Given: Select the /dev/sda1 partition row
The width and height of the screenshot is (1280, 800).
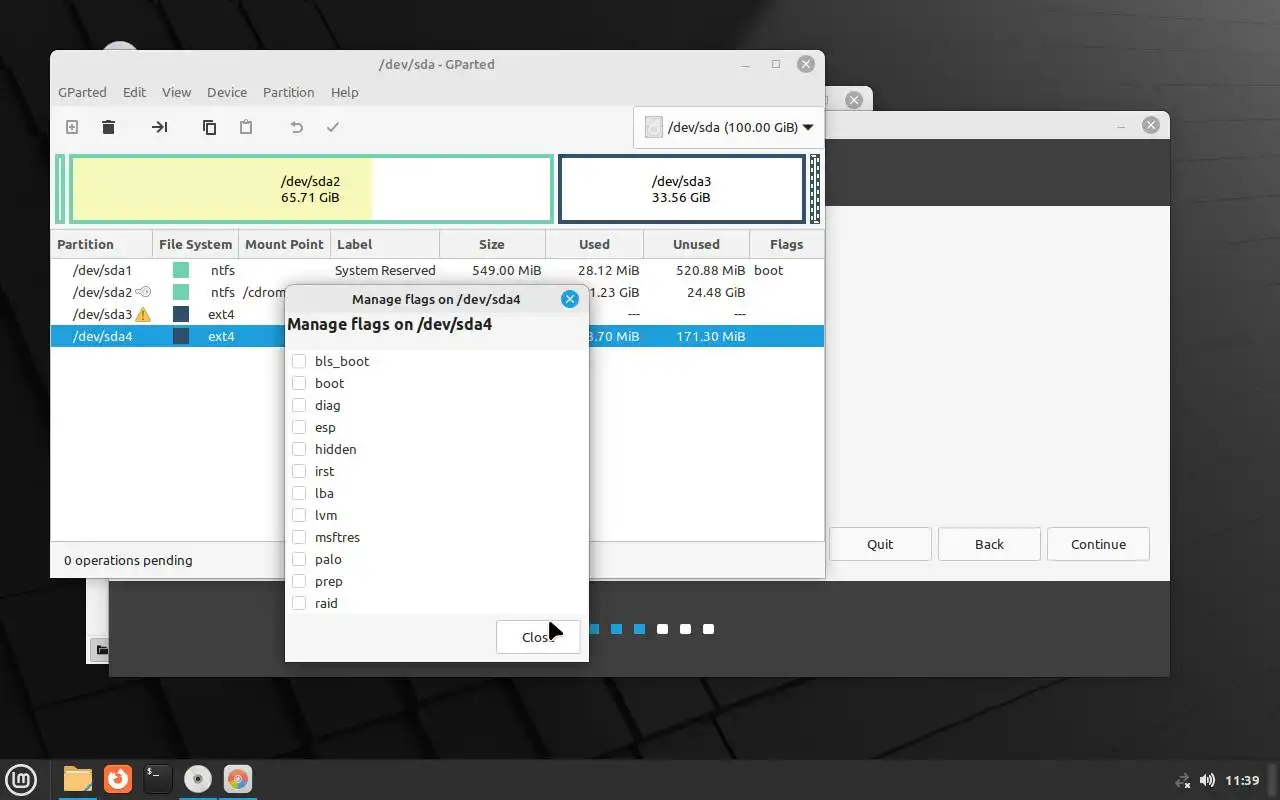Looking at the screenshot, I should pyautogui.click(x=437, y=270).
